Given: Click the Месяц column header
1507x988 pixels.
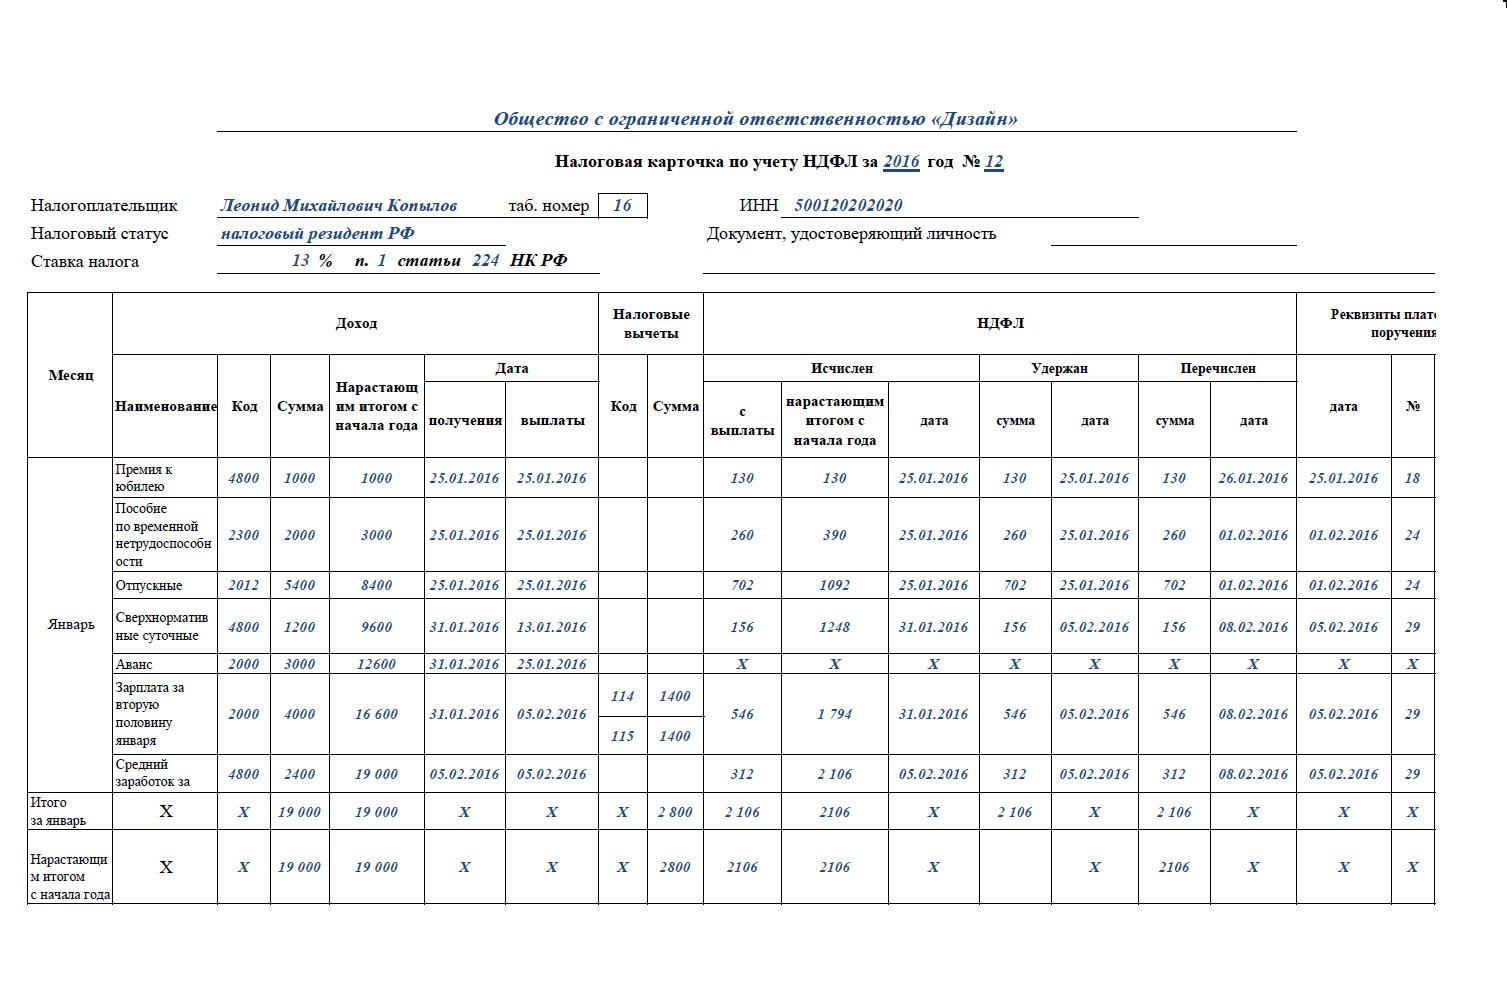Looking at the screenshot, I should 70,375.
